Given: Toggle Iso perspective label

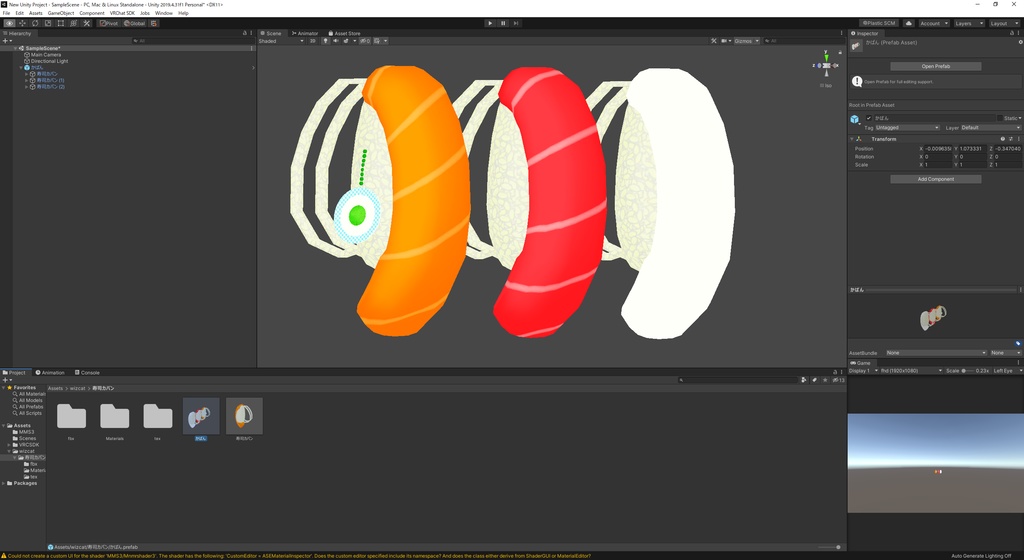Looking at the screenshot, I should [826, 86].
